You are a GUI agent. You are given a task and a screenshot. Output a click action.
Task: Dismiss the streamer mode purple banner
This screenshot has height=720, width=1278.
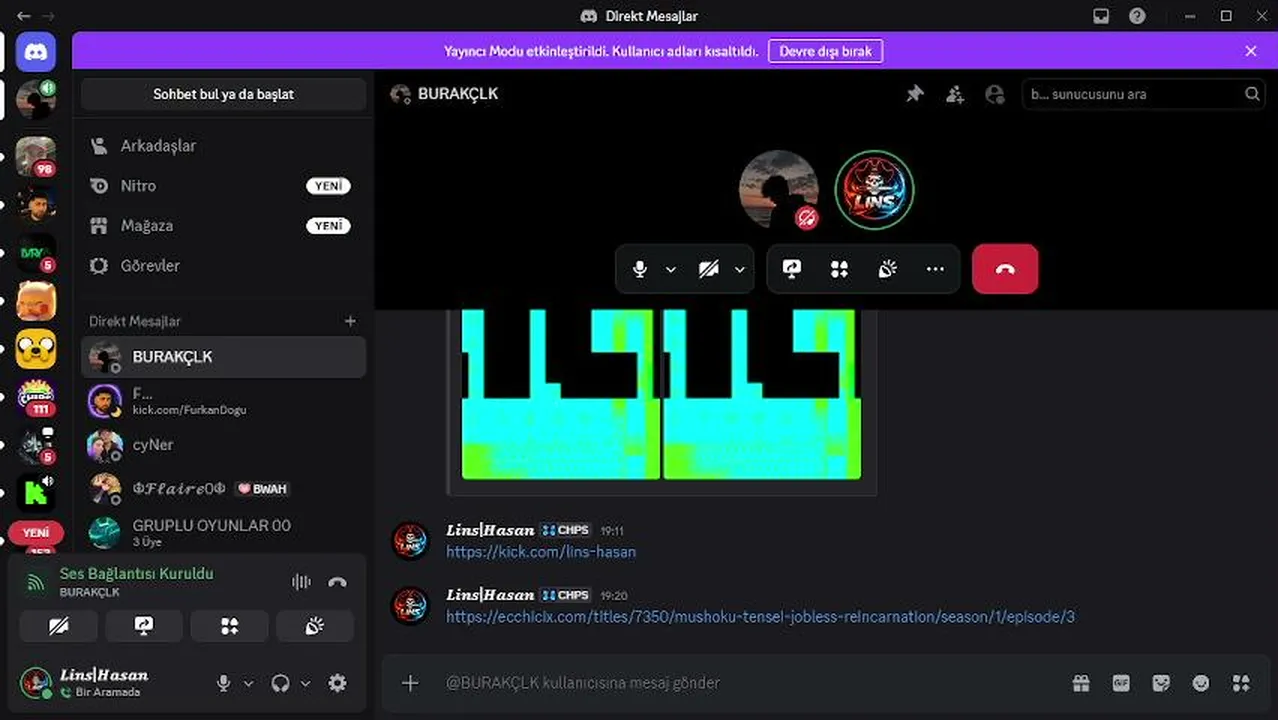click(1251, 51)
